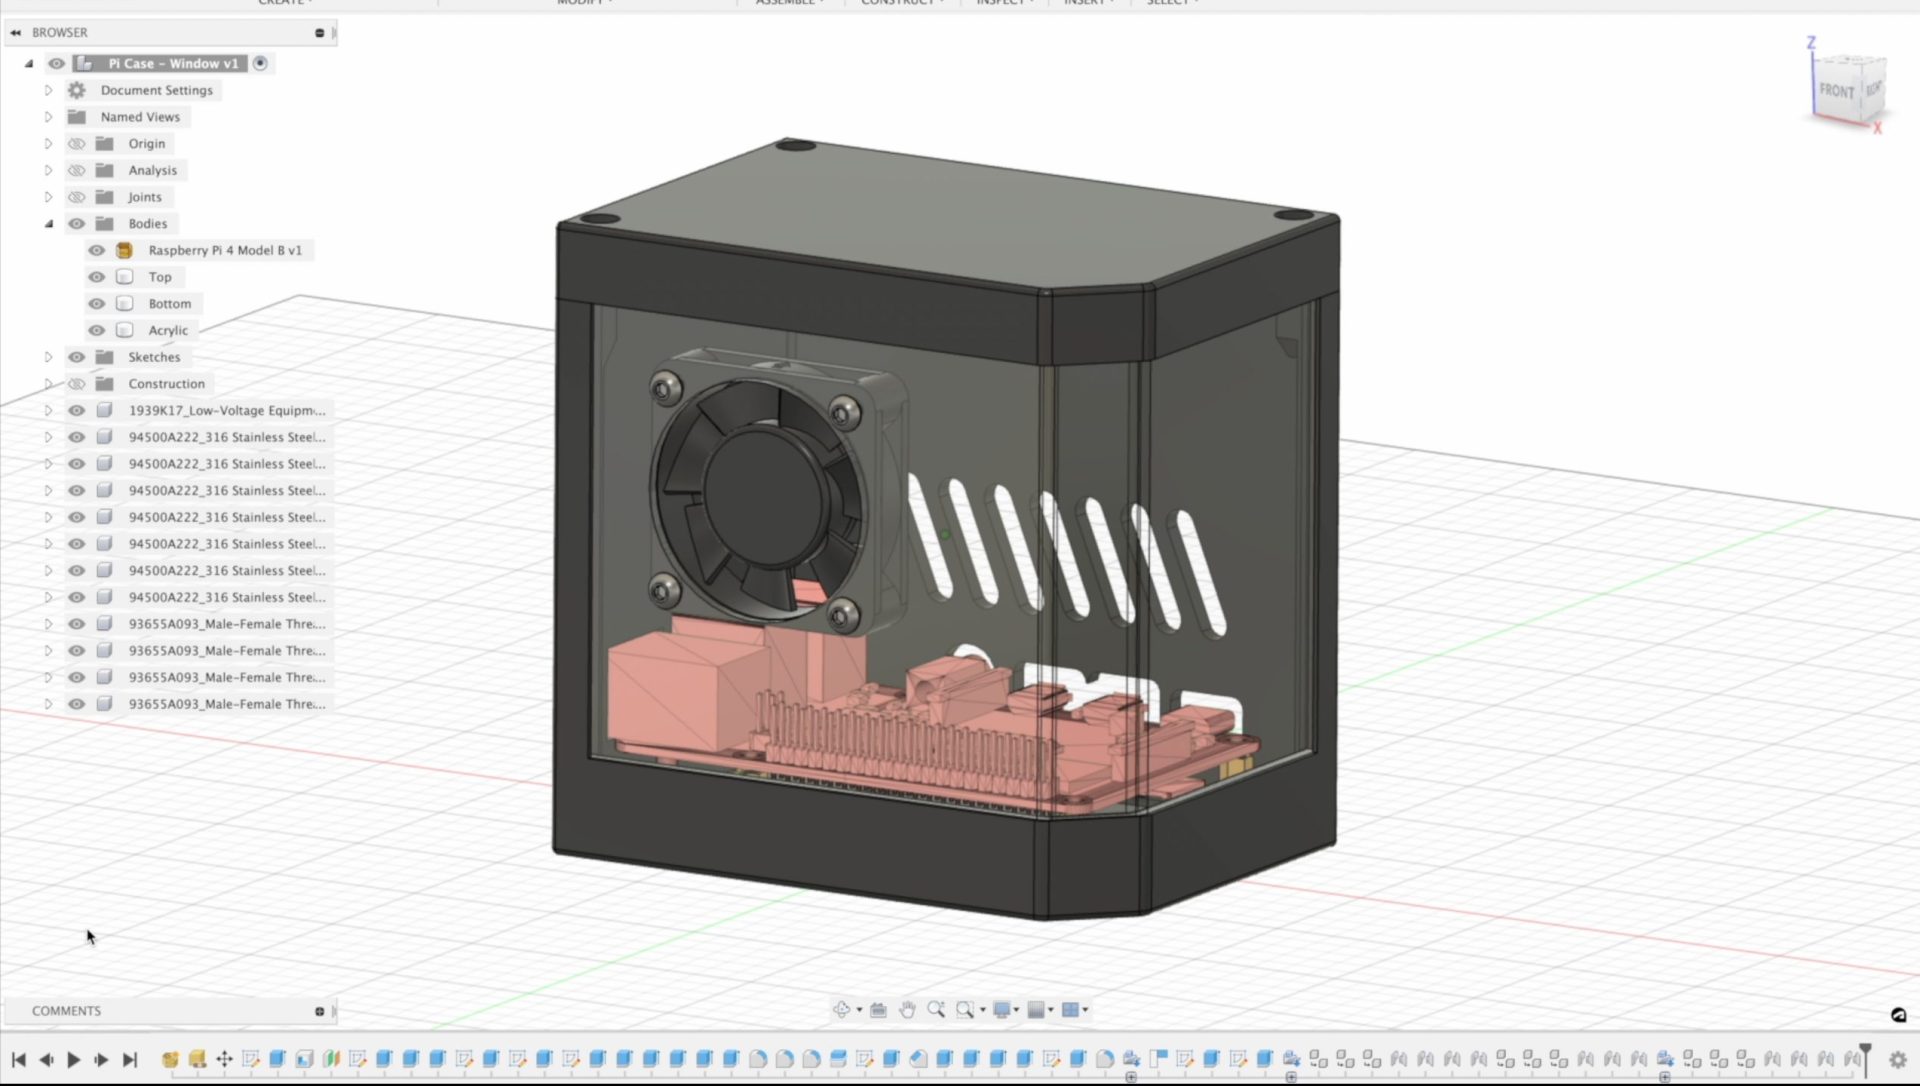1920x1086 pixels.
Task: Show the Origin folder contents in viewport
Action: click(76, 143)
